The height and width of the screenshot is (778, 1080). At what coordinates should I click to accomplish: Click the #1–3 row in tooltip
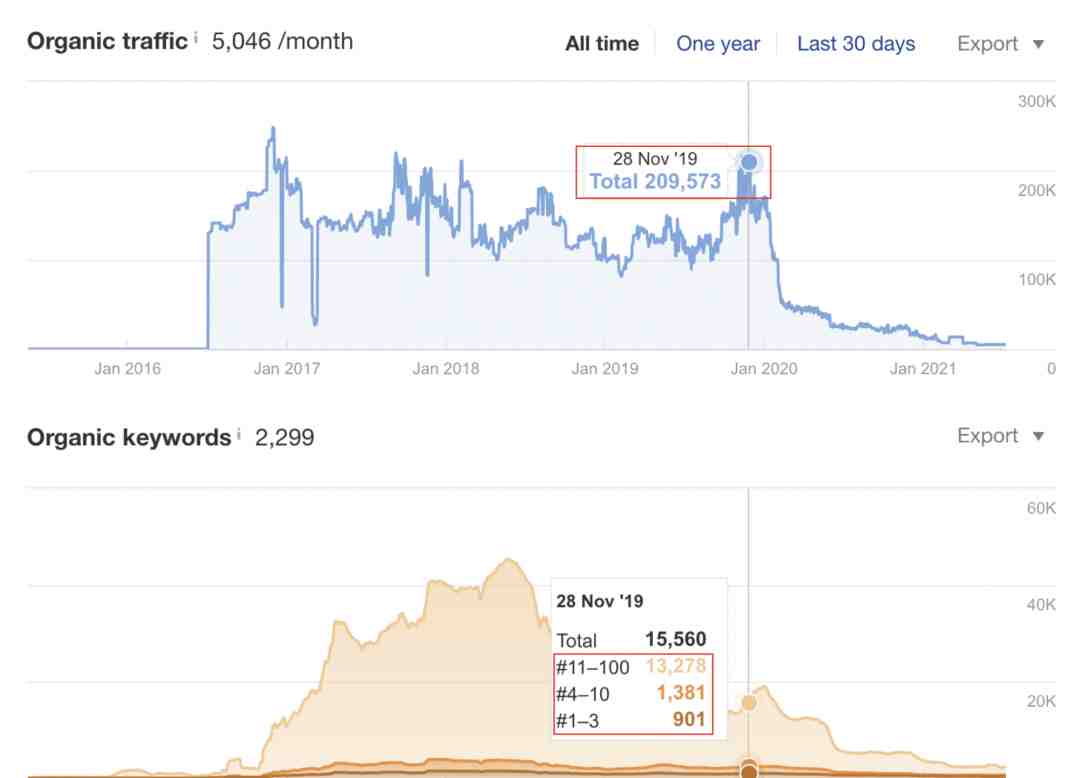[x=631, y=720]
